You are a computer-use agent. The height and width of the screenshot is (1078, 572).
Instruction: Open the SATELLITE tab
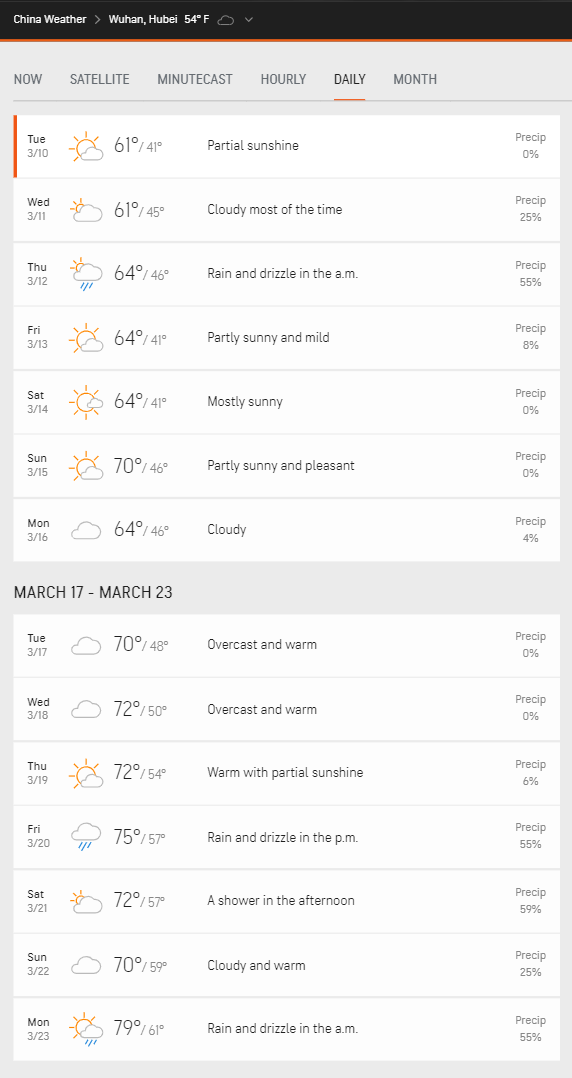tap(100, 79)
